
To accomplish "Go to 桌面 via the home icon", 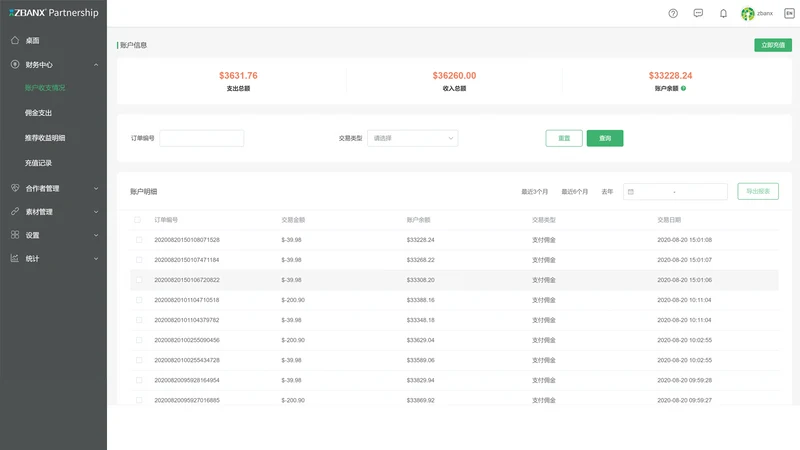I will (15, 40).
